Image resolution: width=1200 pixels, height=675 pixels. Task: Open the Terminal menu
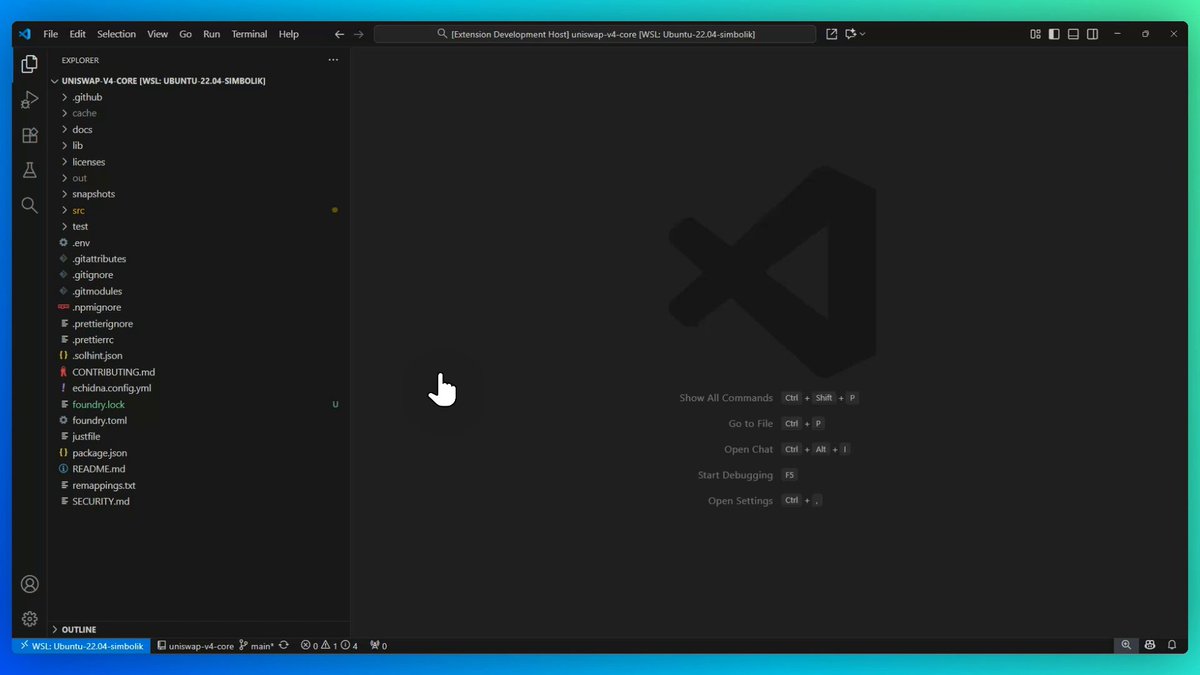click(249, 34)
